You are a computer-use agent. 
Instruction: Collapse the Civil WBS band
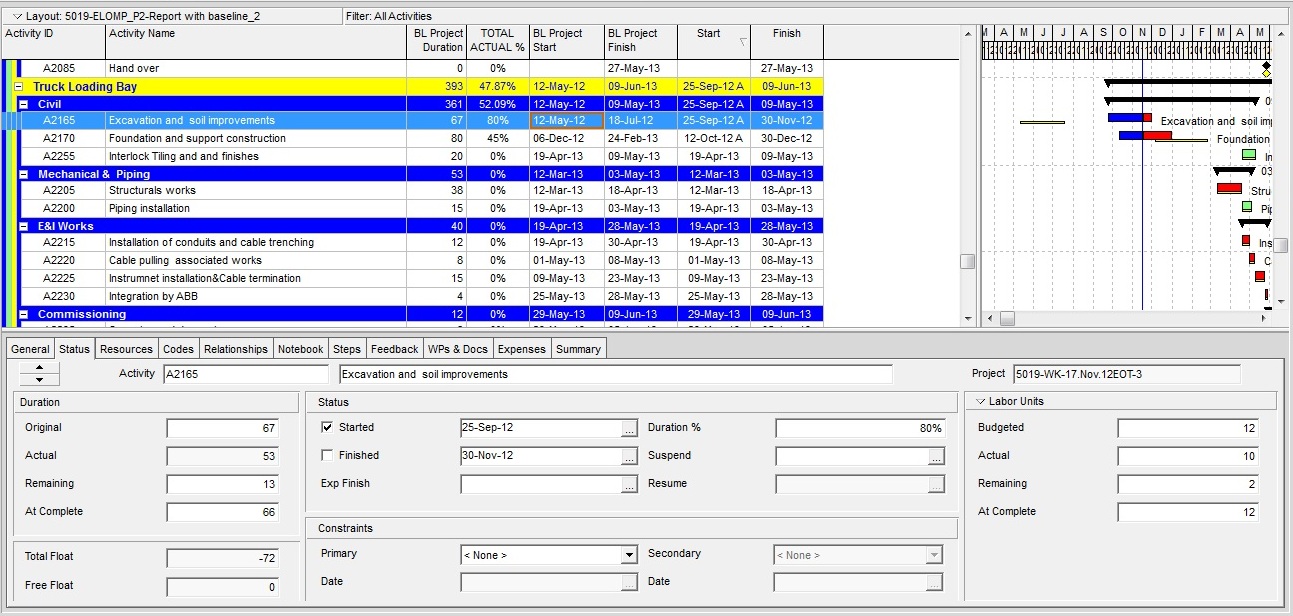[x=24, y=104]
